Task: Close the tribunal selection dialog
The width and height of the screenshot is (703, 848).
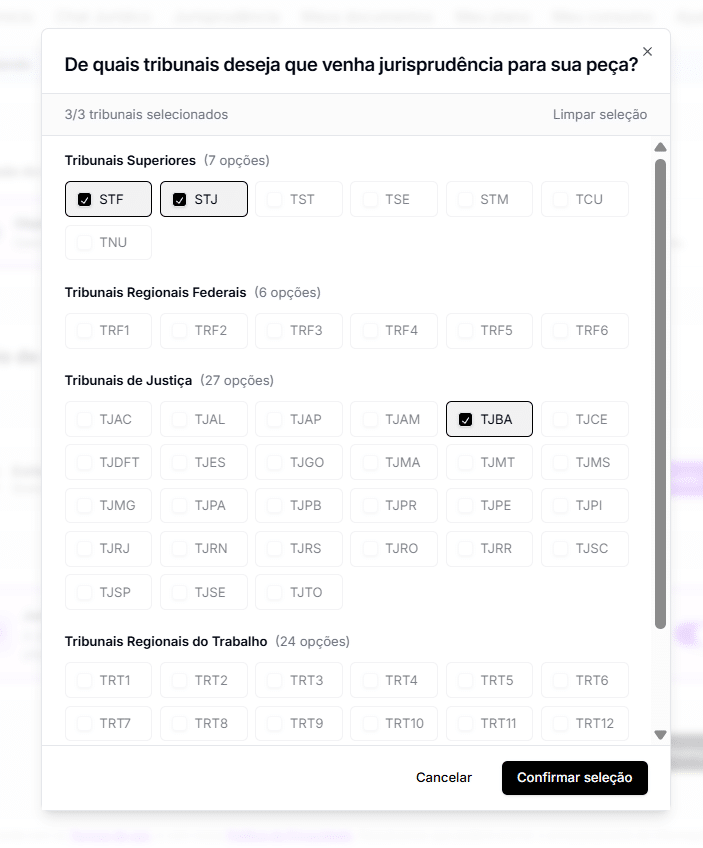Action: pos(647,52)
